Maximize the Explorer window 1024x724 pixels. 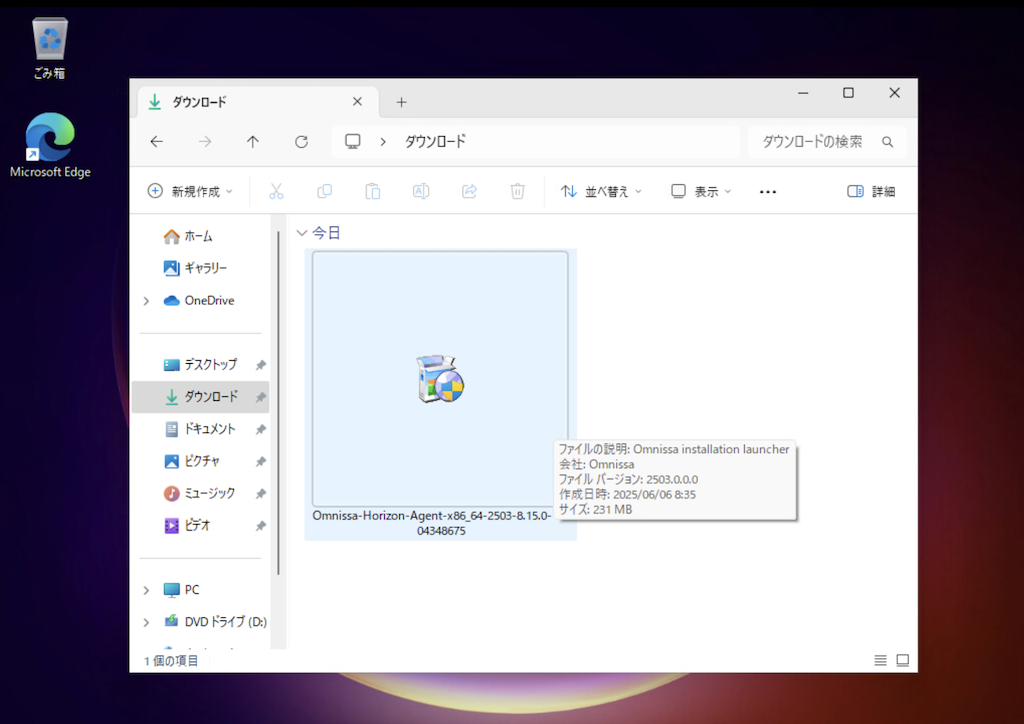tap(848, 93)
